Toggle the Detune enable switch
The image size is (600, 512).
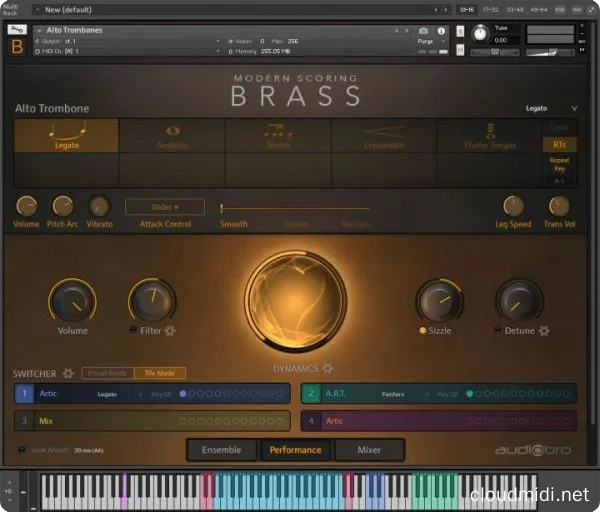point(497,330)
